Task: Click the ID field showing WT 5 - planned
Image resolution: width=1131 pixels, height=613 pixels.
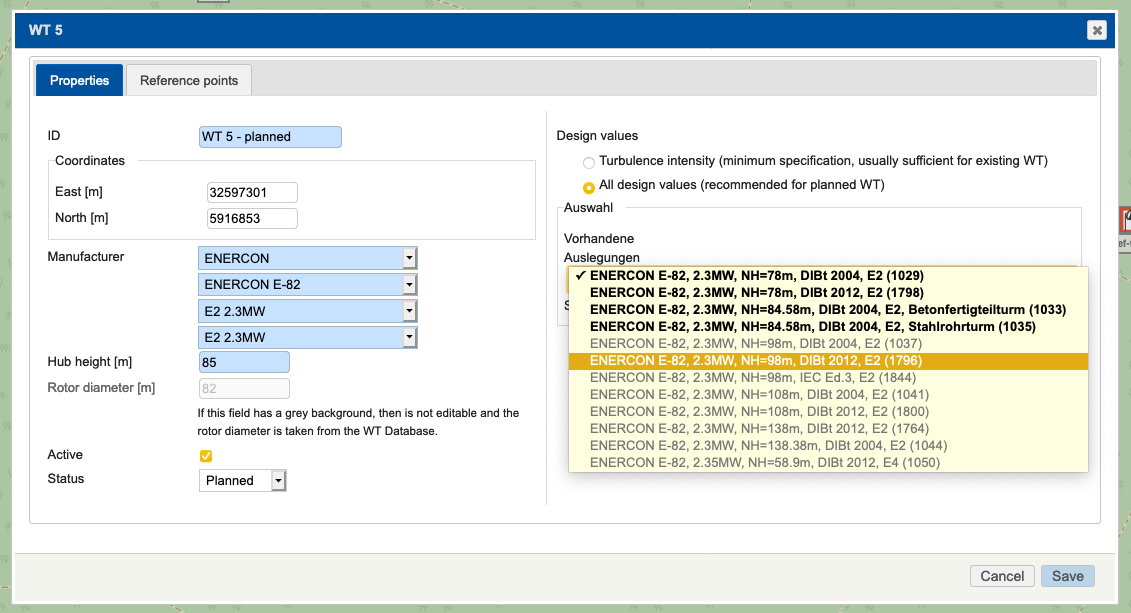Action: click(x=270, y=136)
